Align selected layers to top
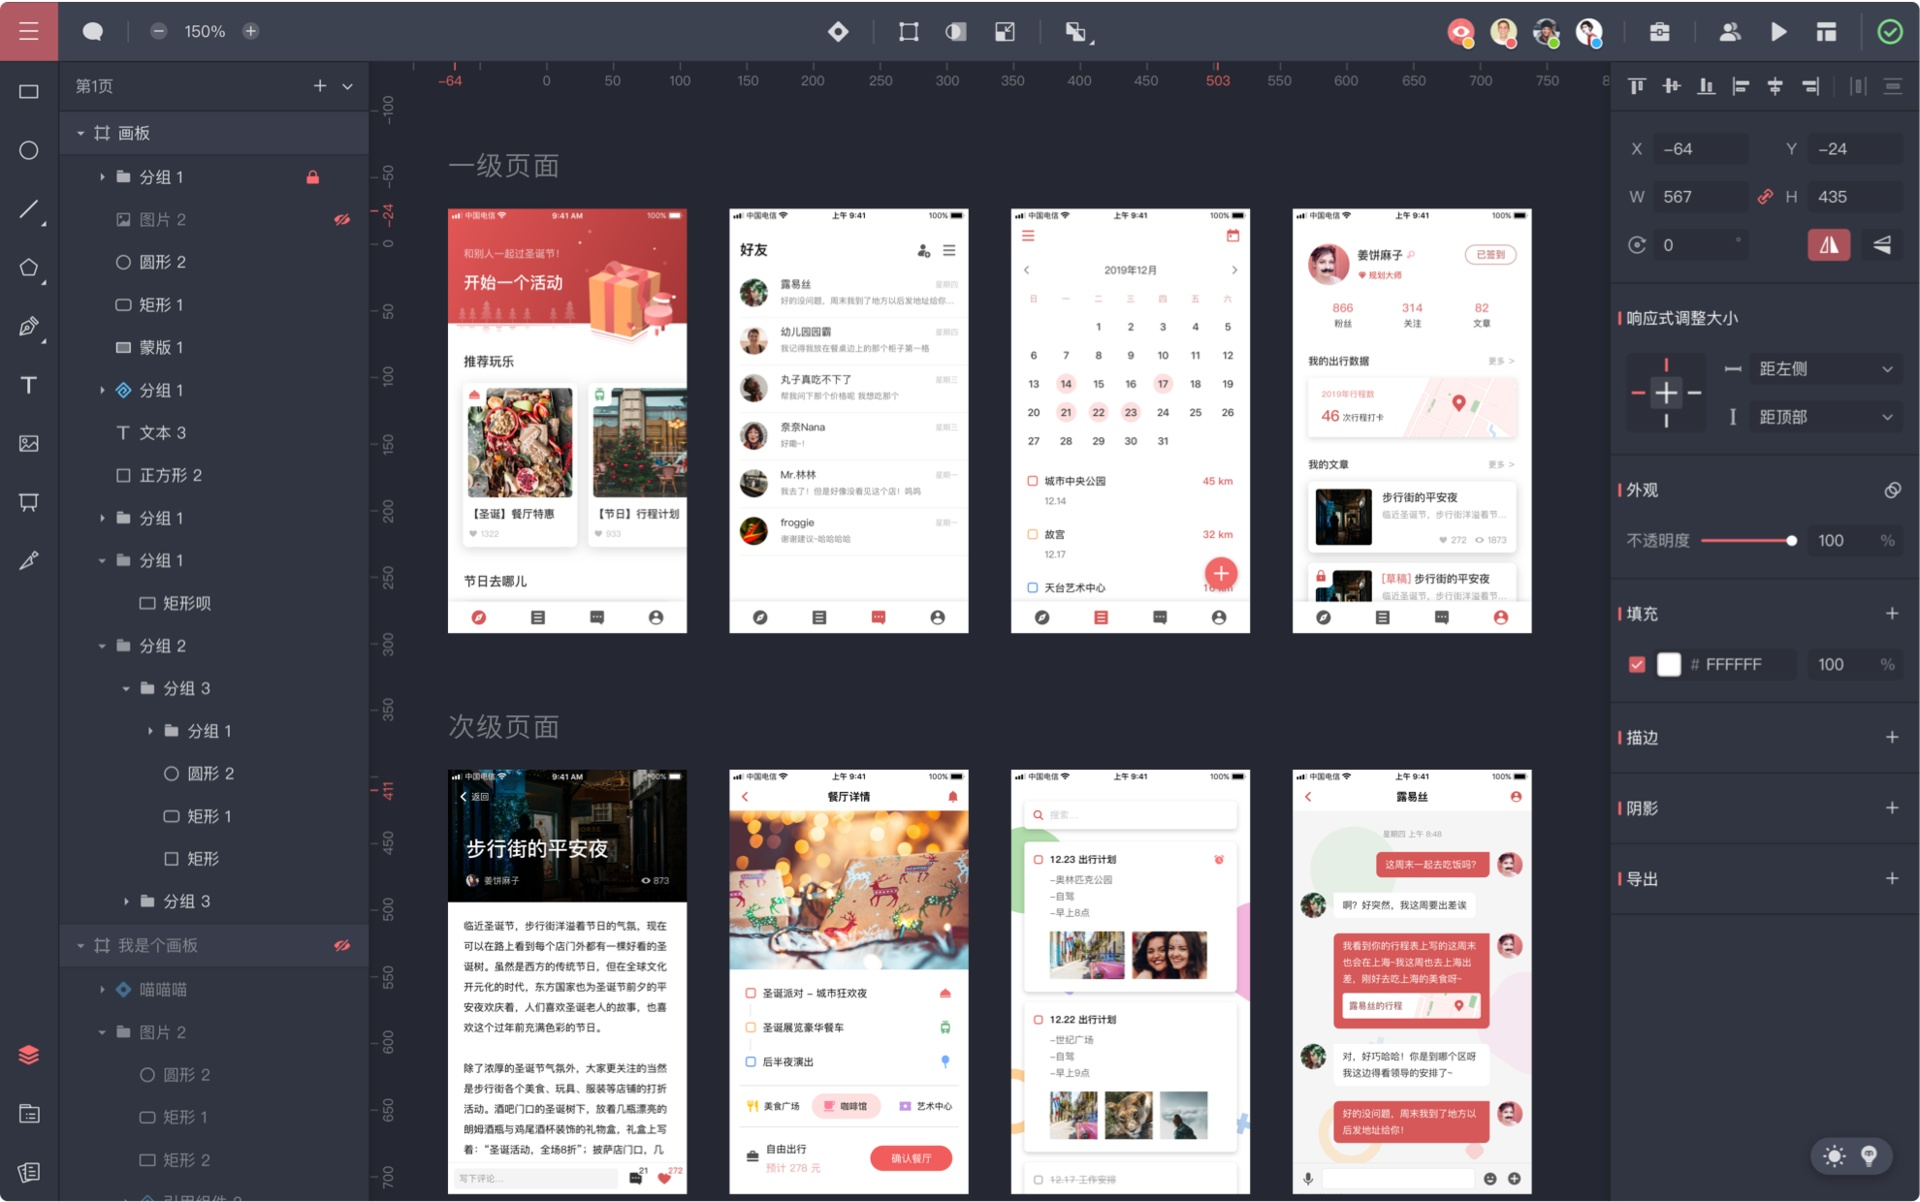1920x1202 pixels. 1637,86
